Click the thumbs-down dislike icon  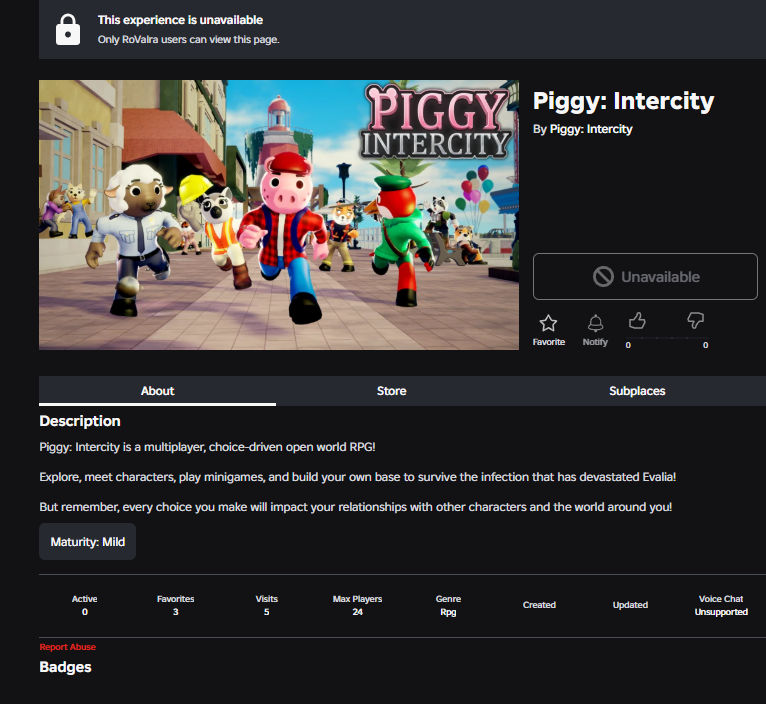(695, 320)
